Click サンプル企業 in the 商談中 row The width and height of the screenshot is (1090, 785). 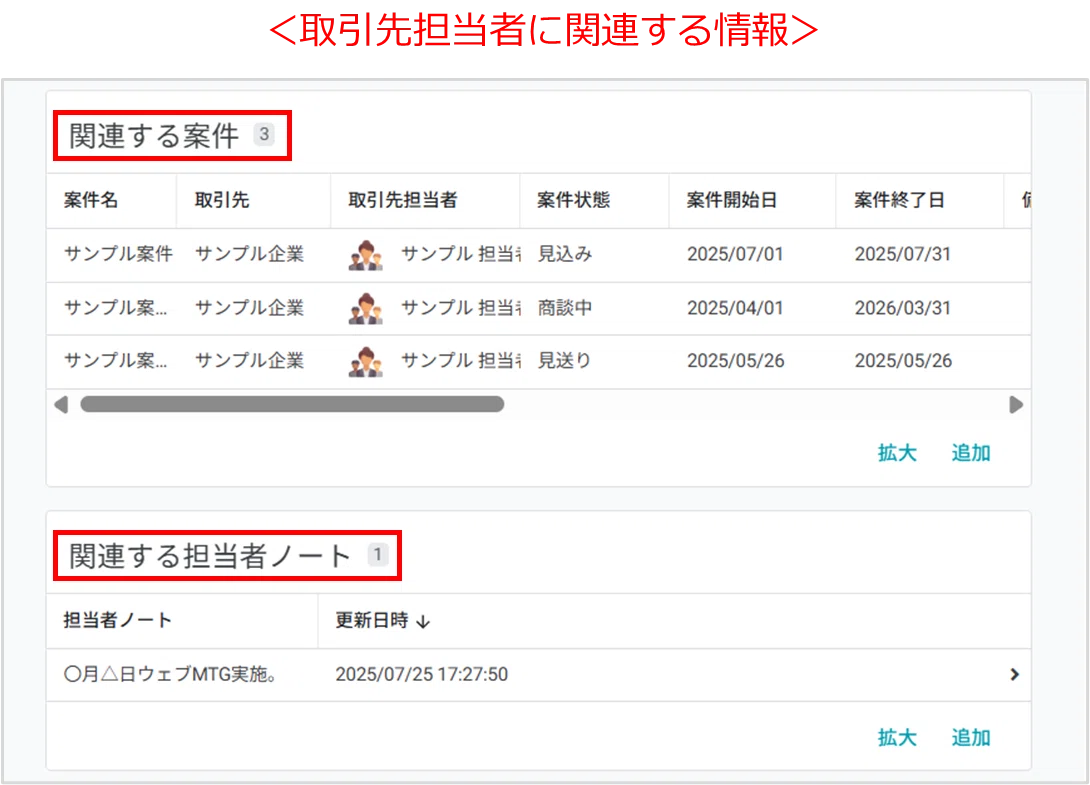pyautogui.click(x=250, y=308)
